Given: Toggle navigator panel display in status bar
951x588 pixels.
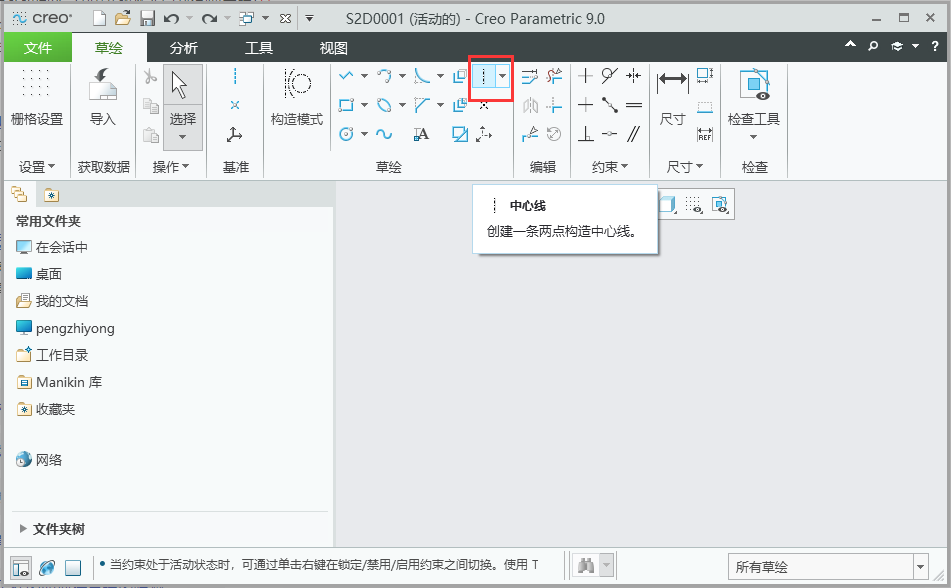Looking at the screenshot, I should click(x=21, y=568).
